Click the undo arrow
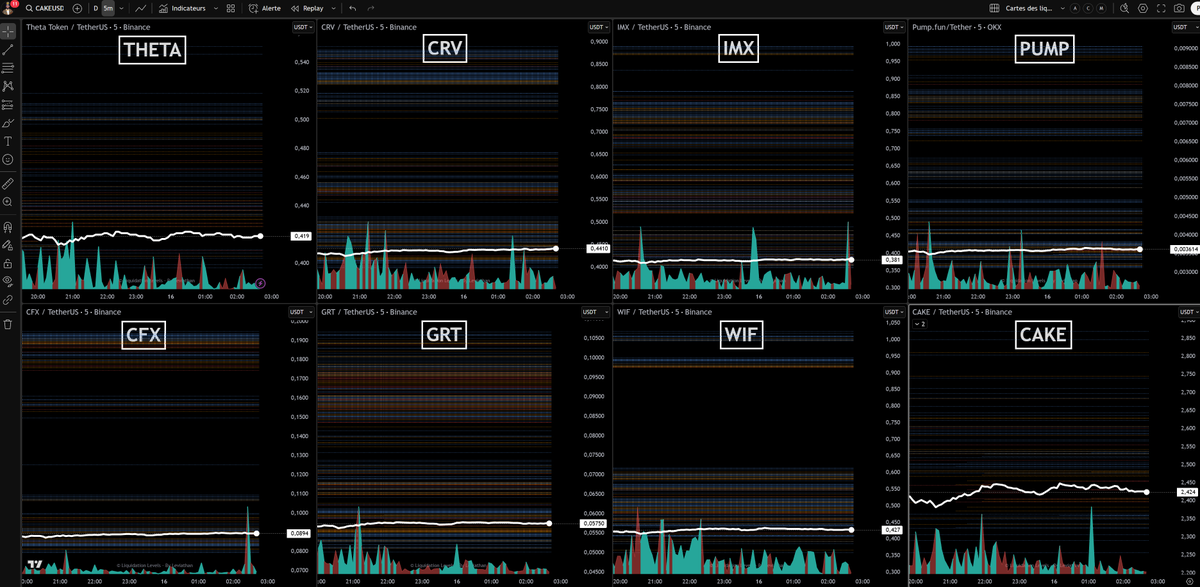The image size is (1200, 587). point(353,8)
